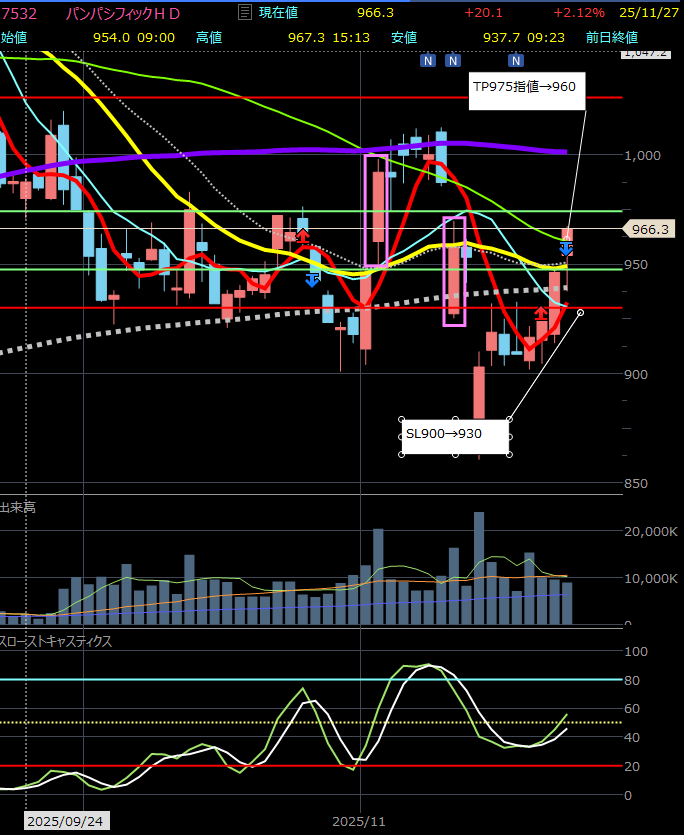Screen dimensions: 684x835
Task: Click the leftmost N news marker
Action: (x=427, y=61)
